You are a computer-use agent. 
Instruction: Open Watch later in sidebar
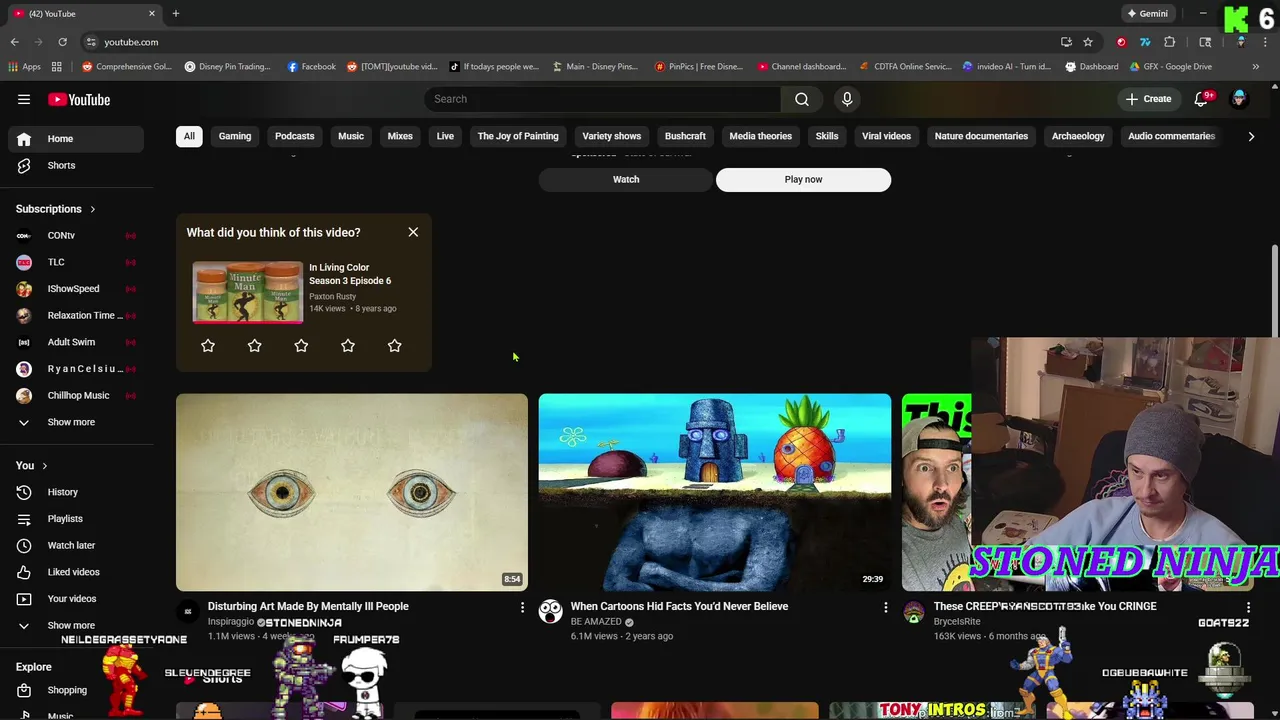tap(77, 545)
